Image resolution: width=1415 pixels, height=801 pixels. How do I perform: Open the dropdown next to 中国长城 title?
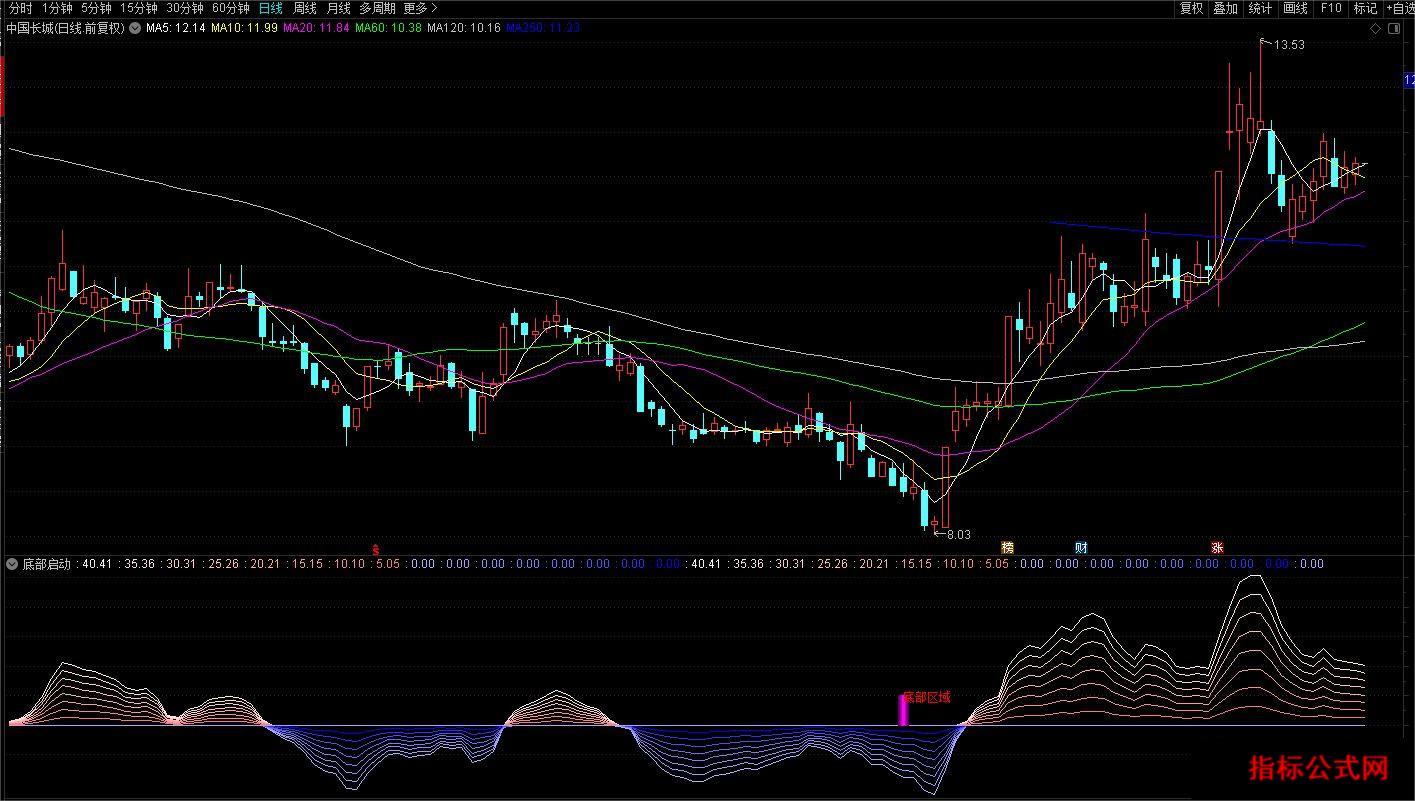[135, 28]
